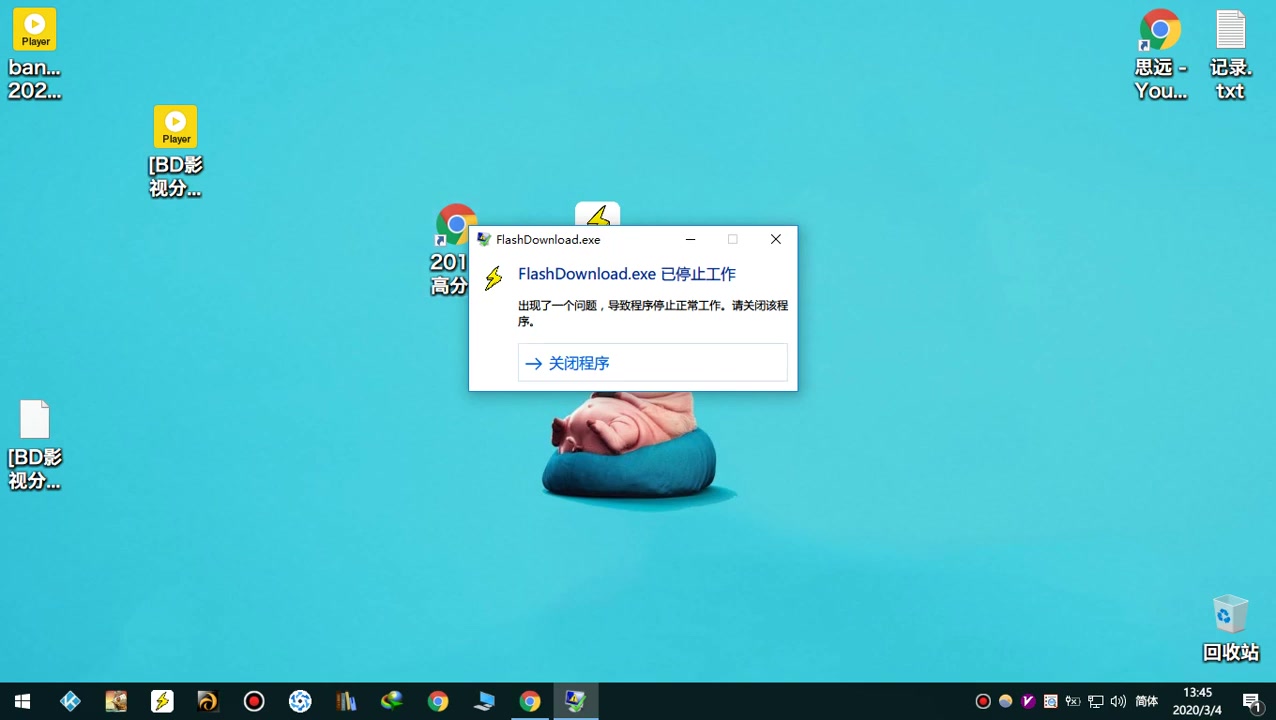
Task: Switch input language from 简体 indicator
Action: click(x=1146, y=701)
